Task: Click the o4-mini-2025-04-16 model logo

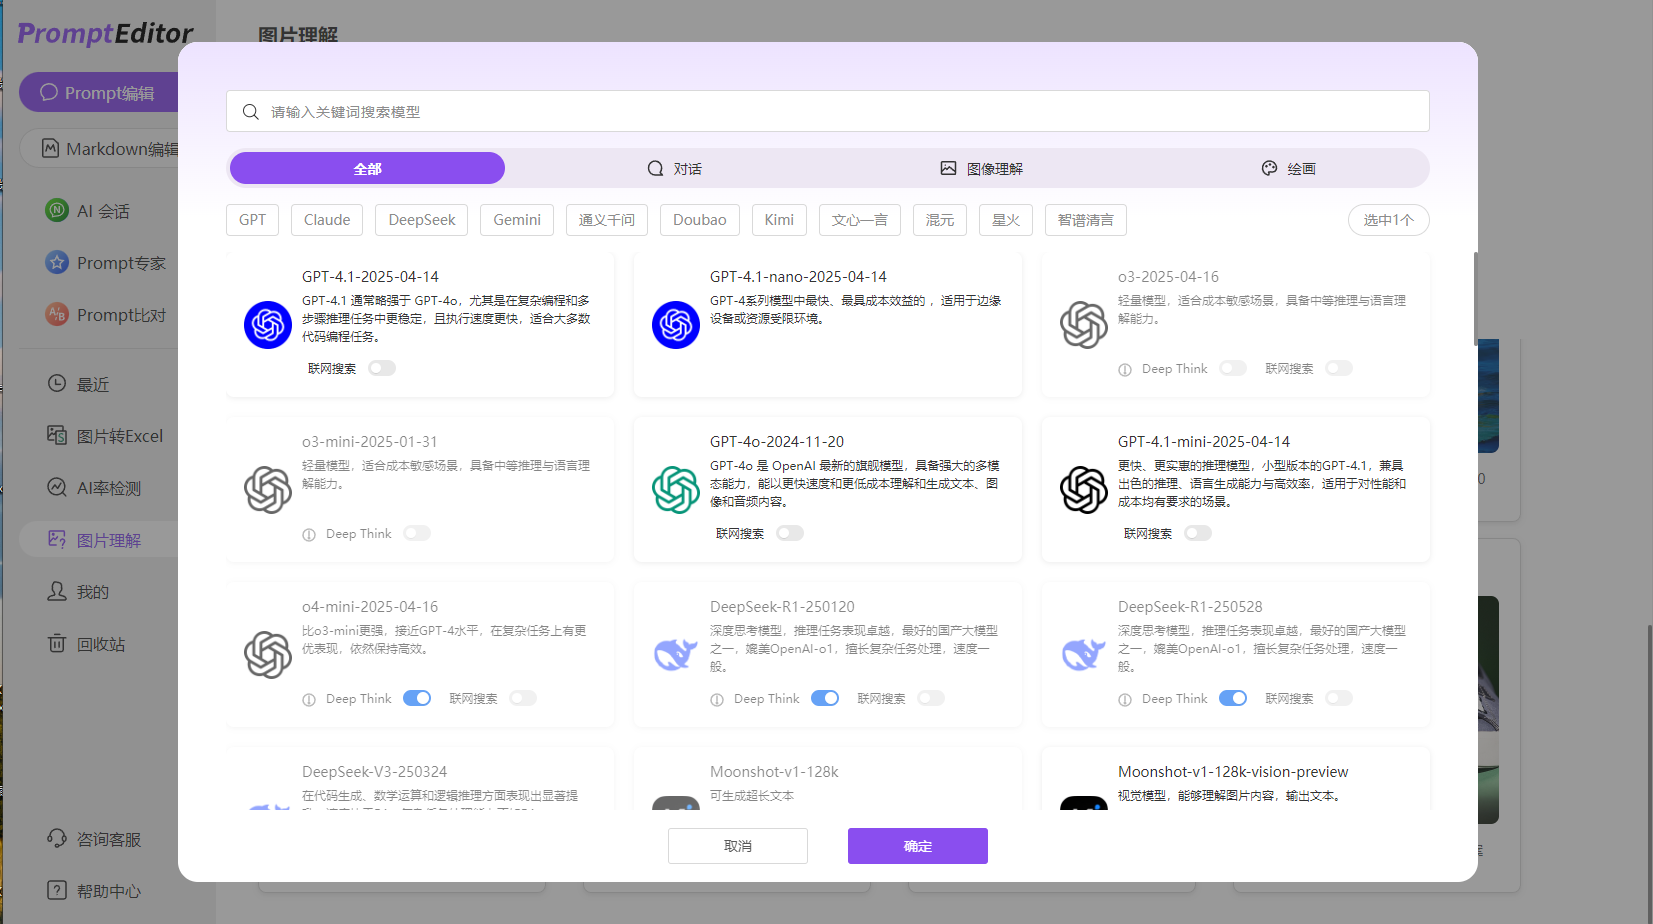Action: [268, 655]
